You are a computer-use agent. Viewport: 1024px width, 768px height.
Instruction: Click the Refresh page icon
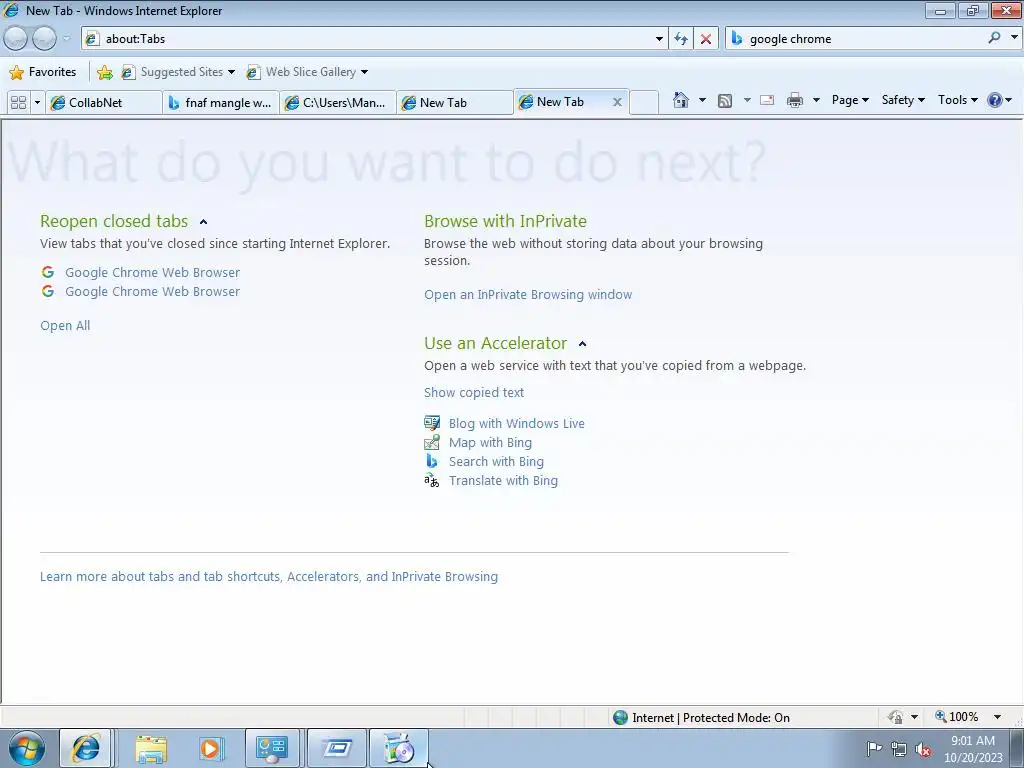click(681, 39)
